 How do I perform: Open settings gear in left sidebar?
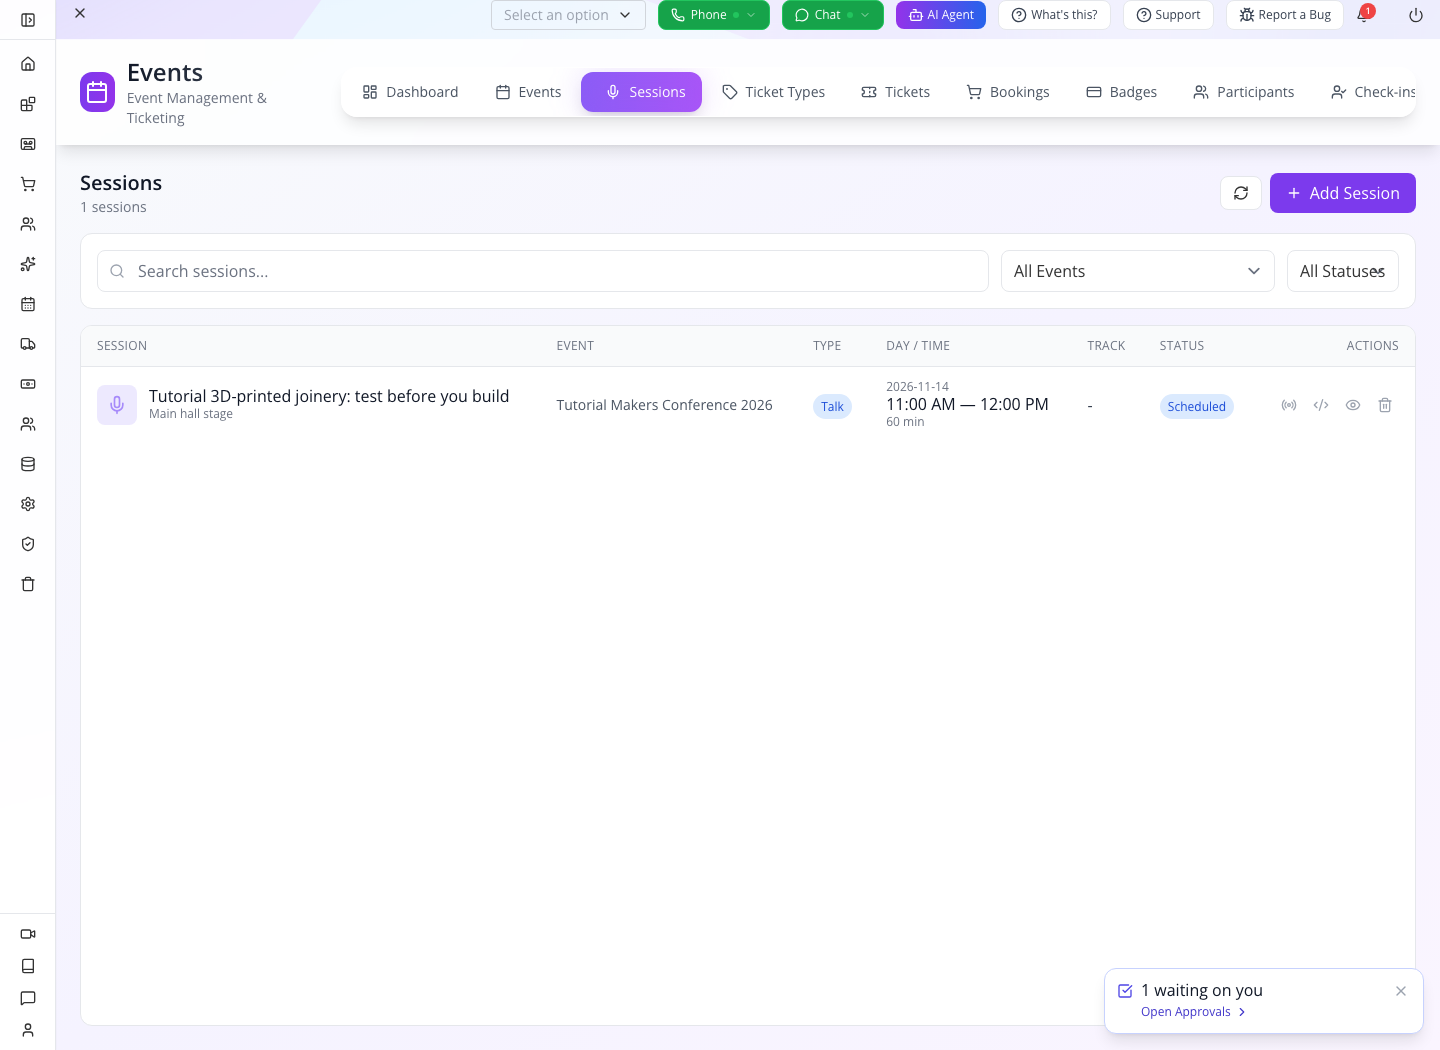pos(28,504)
